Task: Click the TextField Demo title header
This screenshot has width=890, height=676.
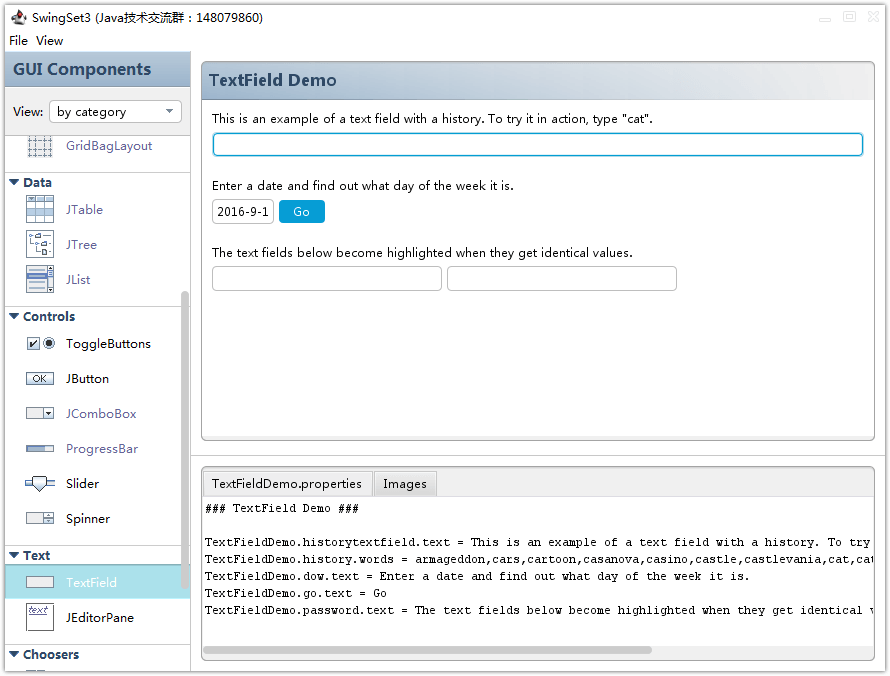Action: tap(538, 81)
